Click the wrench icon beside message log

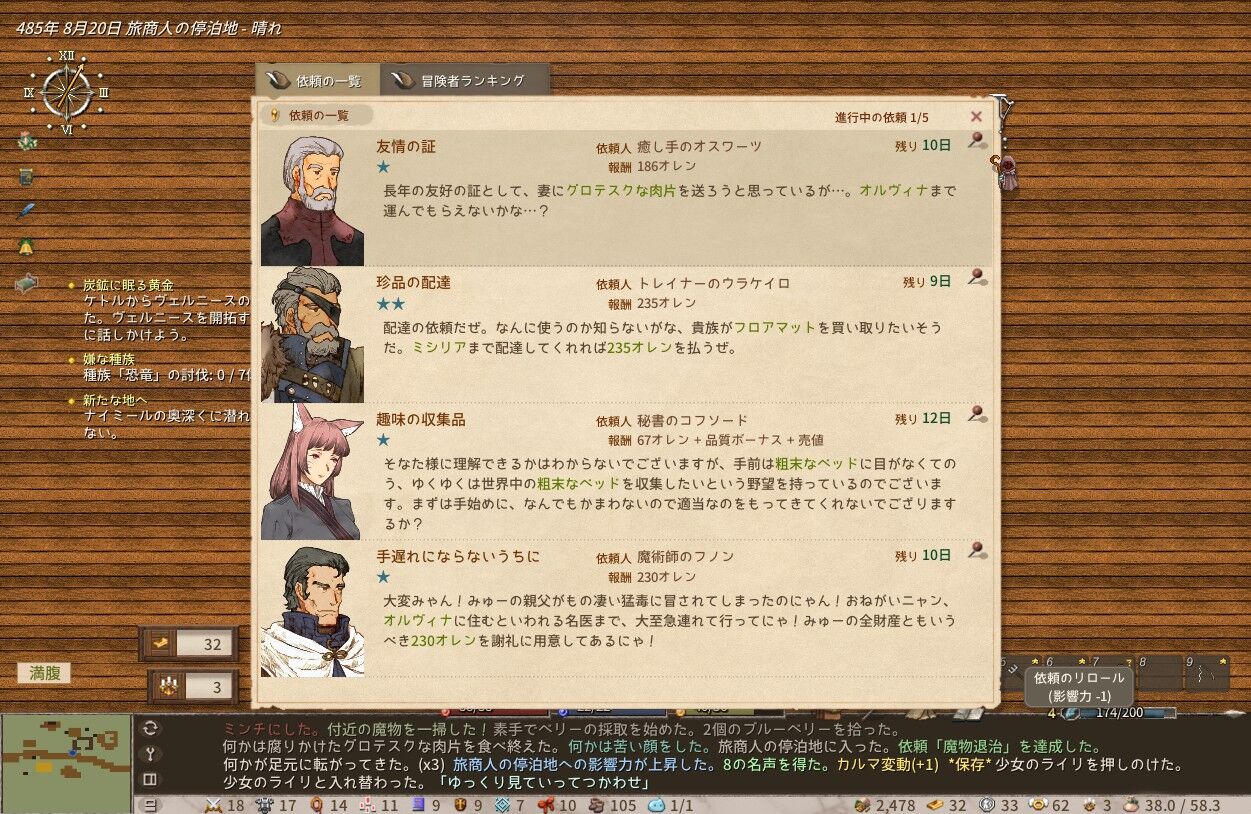click(x=151, y=754)
